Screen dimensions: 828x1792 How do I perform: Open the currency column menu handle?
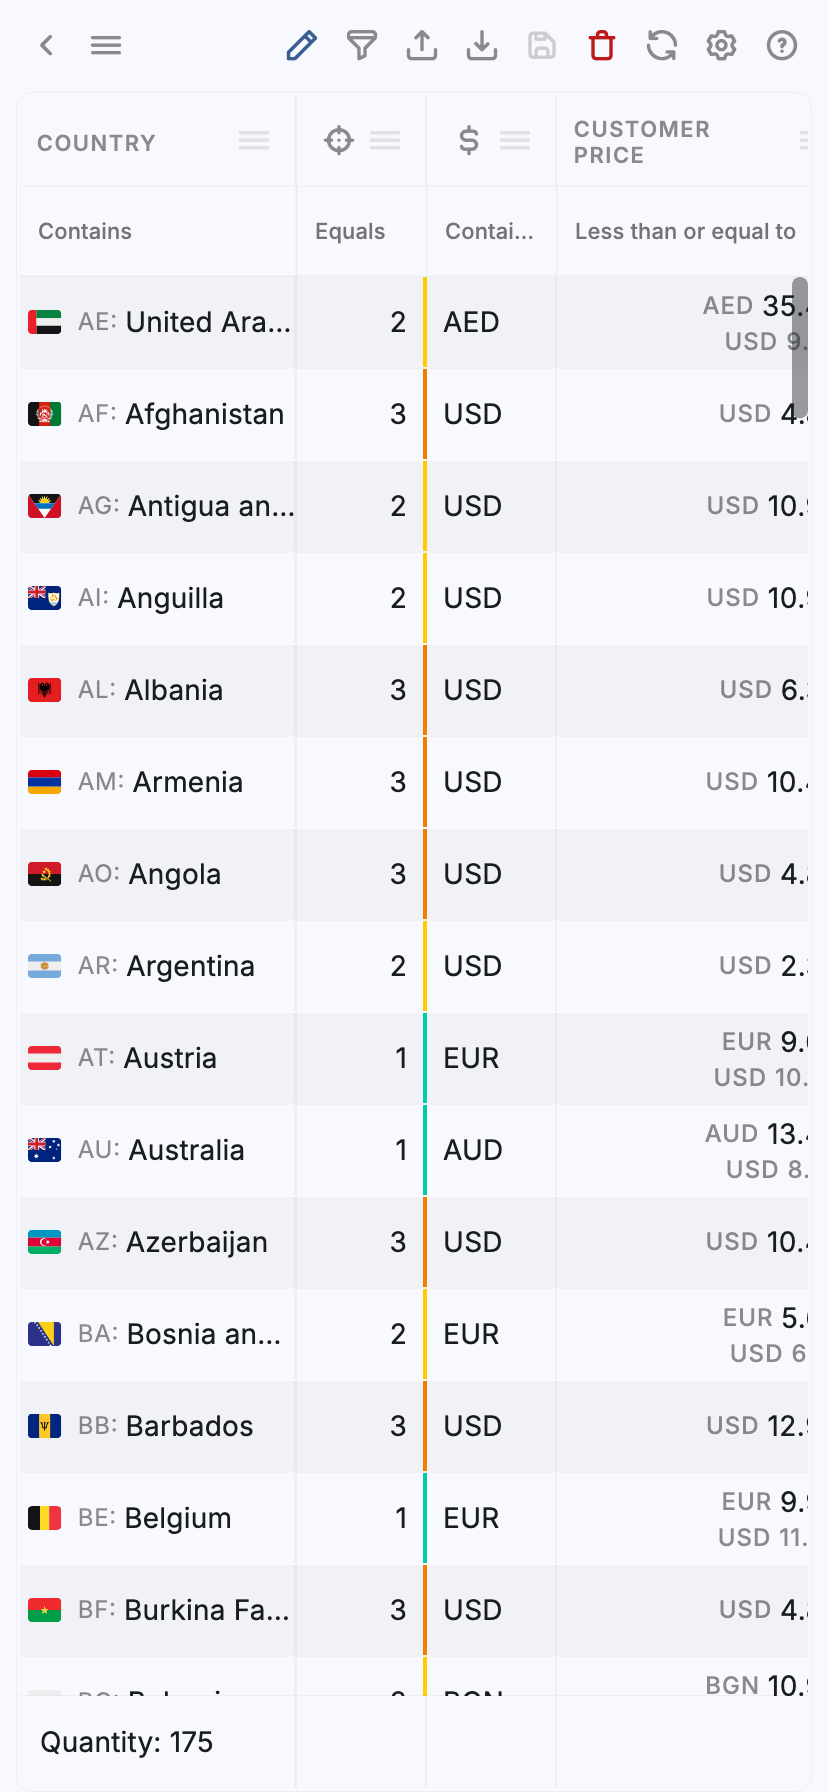pyautogui.click(x=515, y=141)
